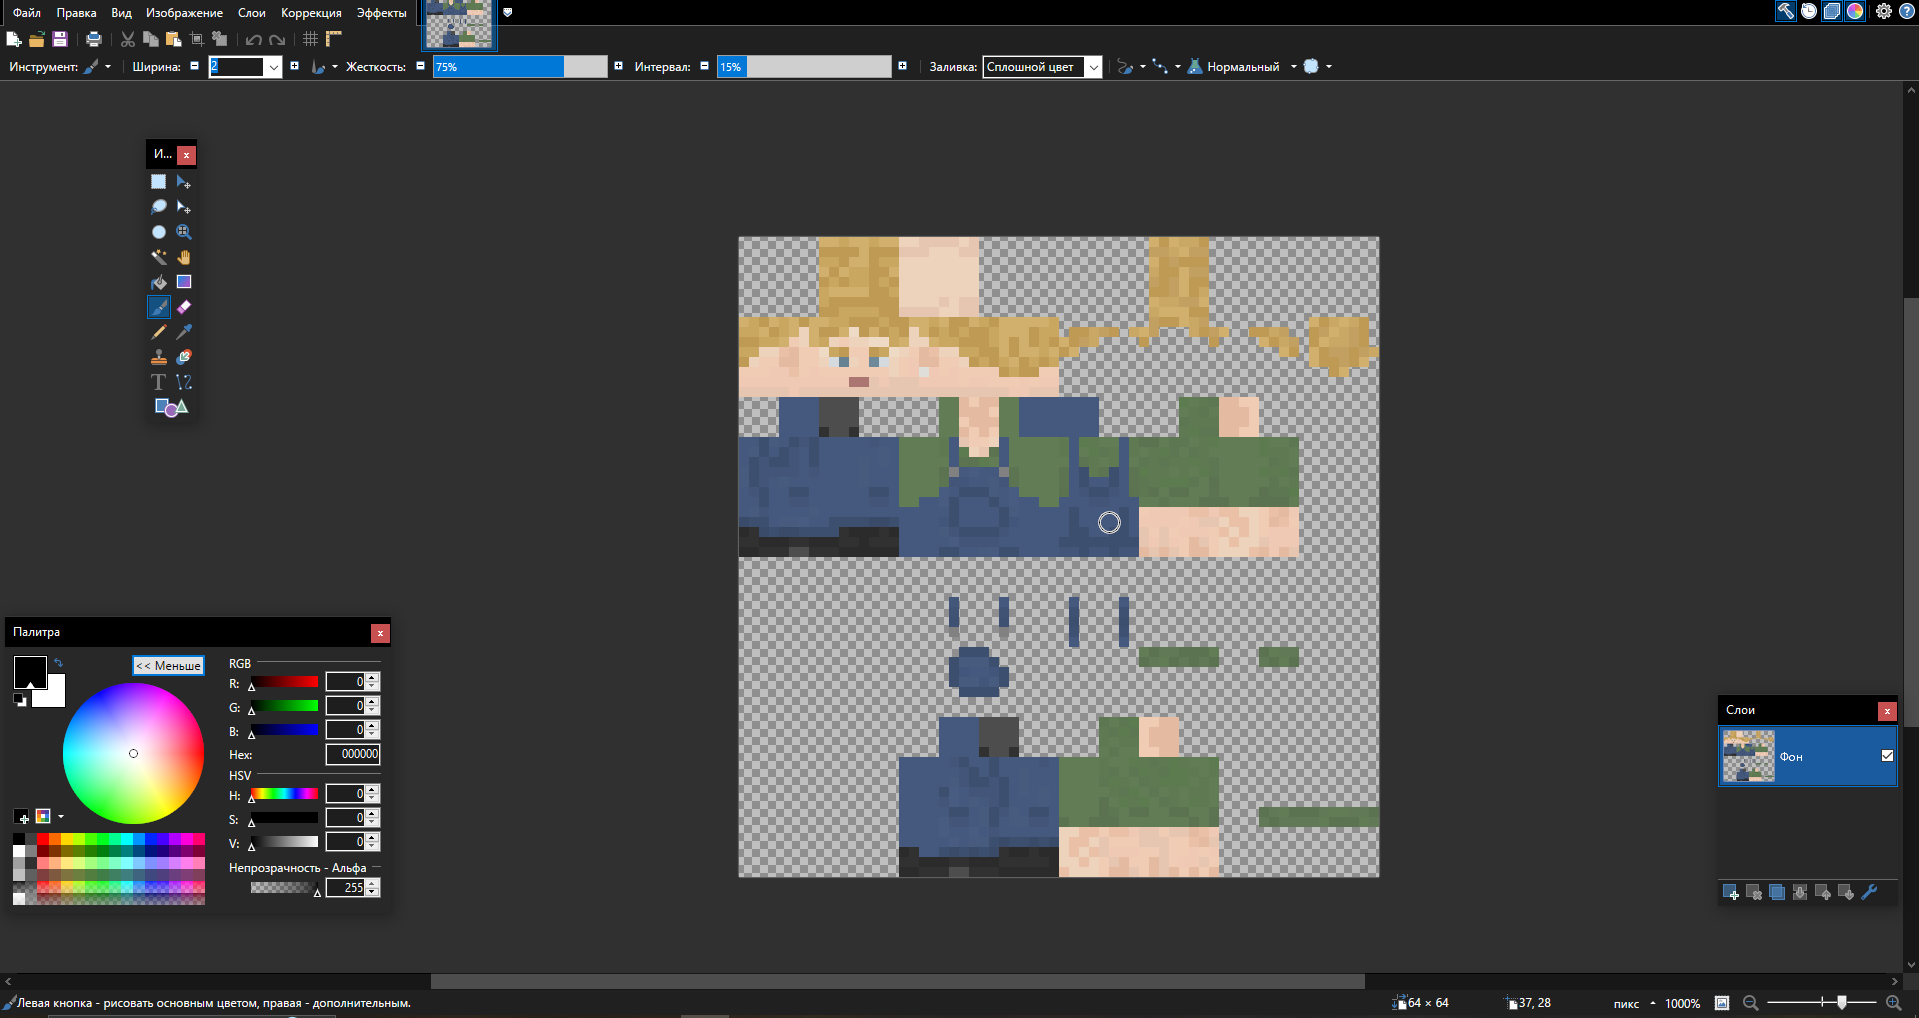
Task: Select the Rectangle Select tool
Action: pos(158,182)
